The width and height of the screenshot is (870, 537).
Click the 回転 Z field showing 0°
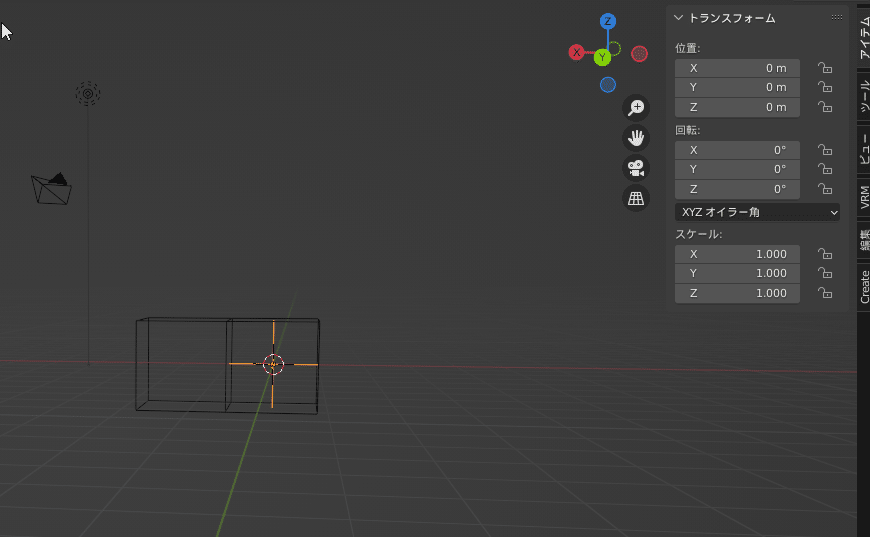tap(737, 189)
